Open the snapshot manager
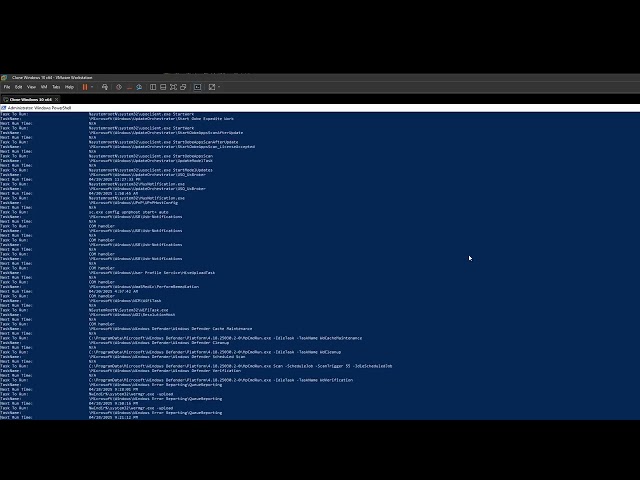 (139, 87)
